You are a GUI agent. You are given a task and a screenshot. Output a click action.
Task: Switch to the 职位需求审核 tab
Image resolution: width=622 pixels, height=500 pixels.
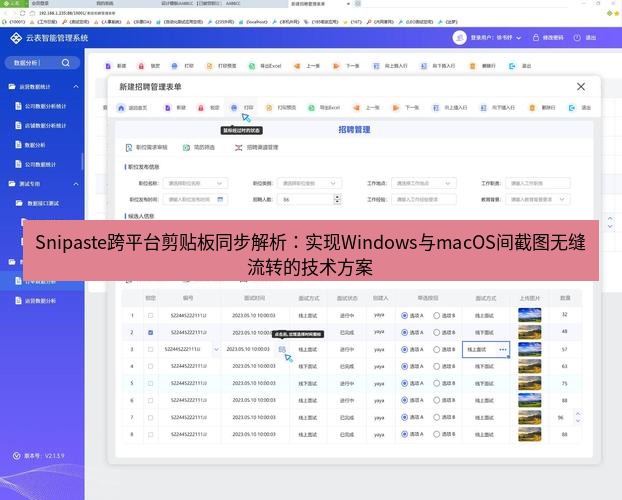[146, 148]
